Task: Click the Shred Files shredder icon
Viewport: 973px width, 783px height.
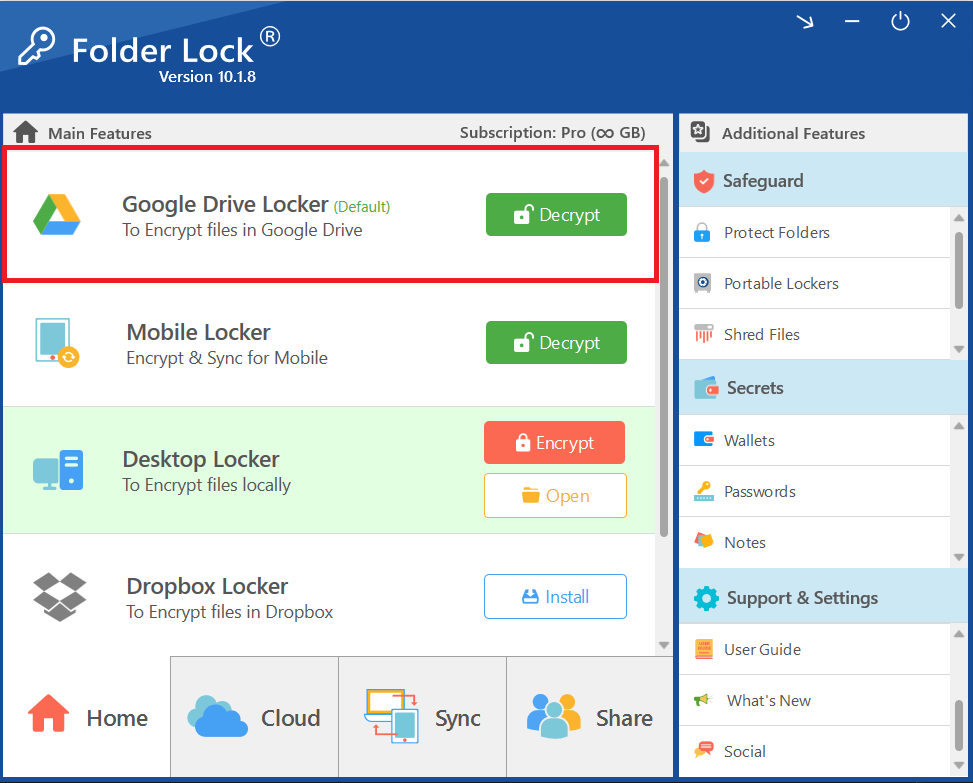Action: tap(704, 334)
